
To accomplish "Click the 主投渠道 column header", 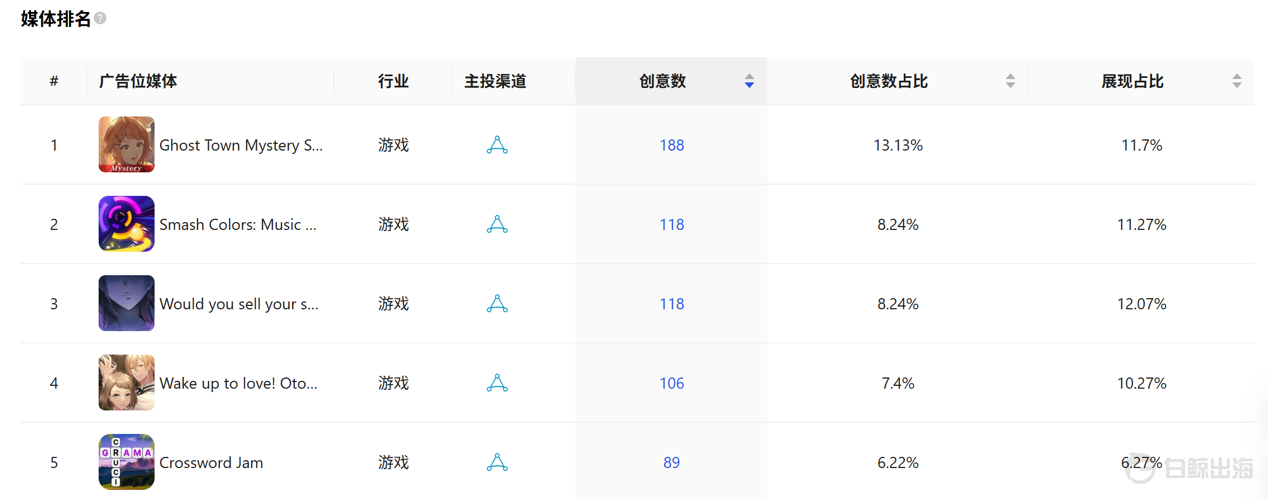I will (495, 81).
